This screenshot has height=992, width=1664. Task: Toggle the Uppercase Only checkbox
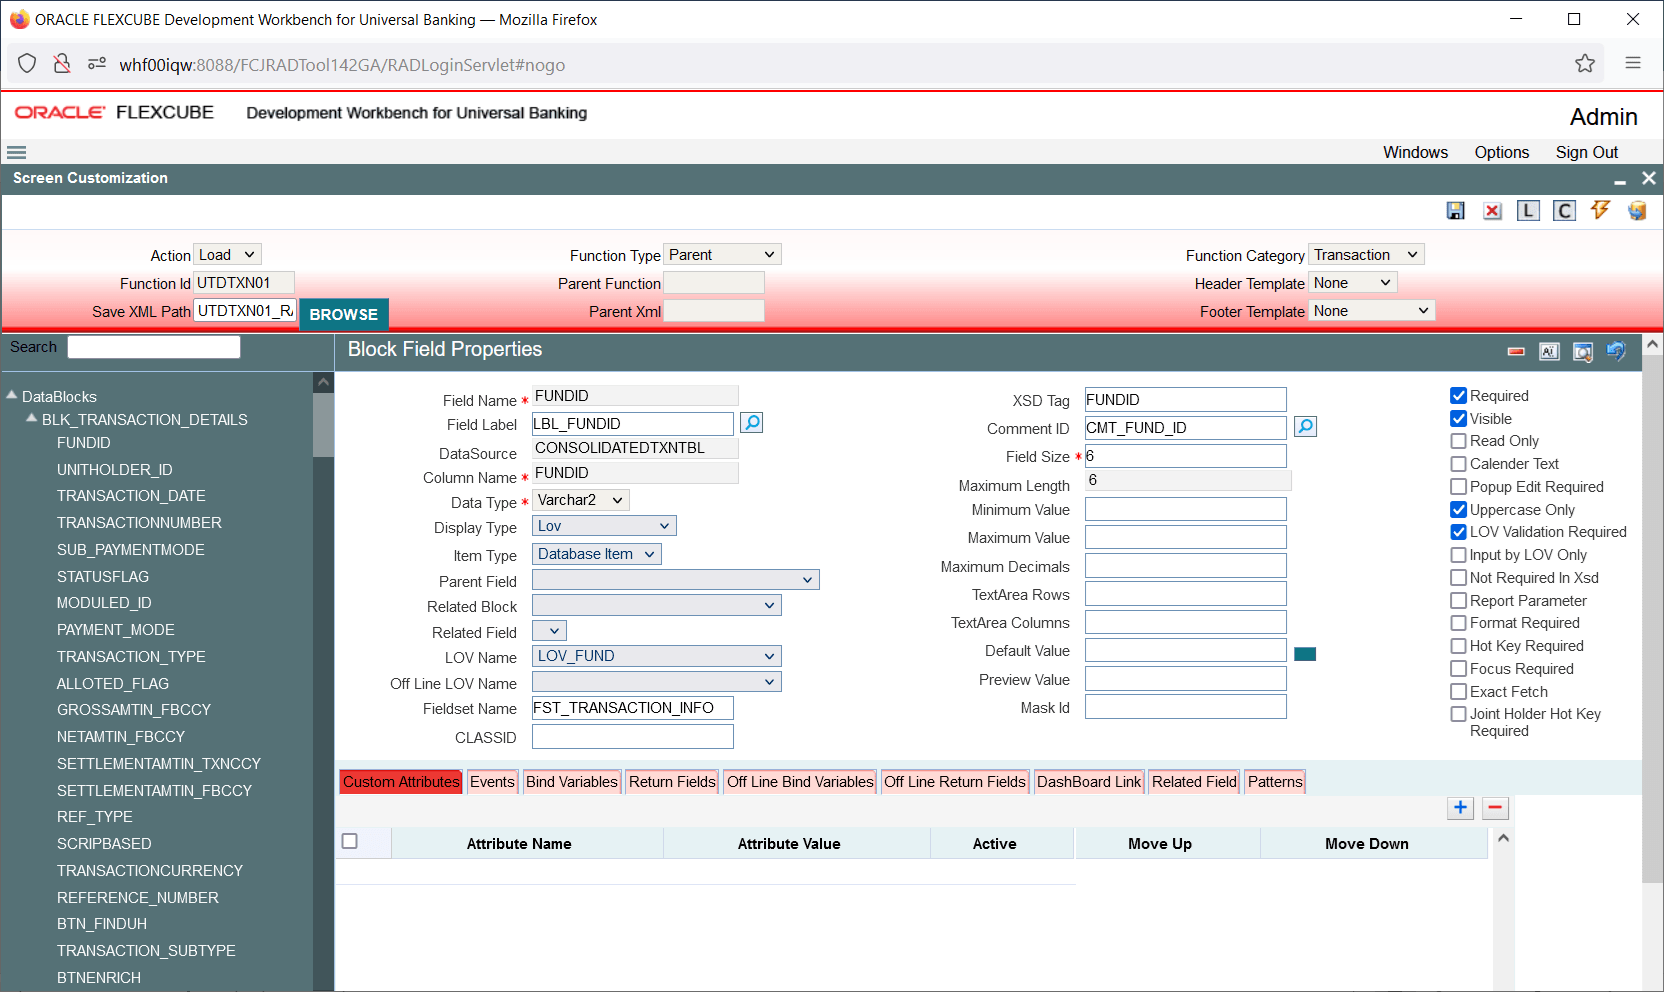tap(1459, 510)
